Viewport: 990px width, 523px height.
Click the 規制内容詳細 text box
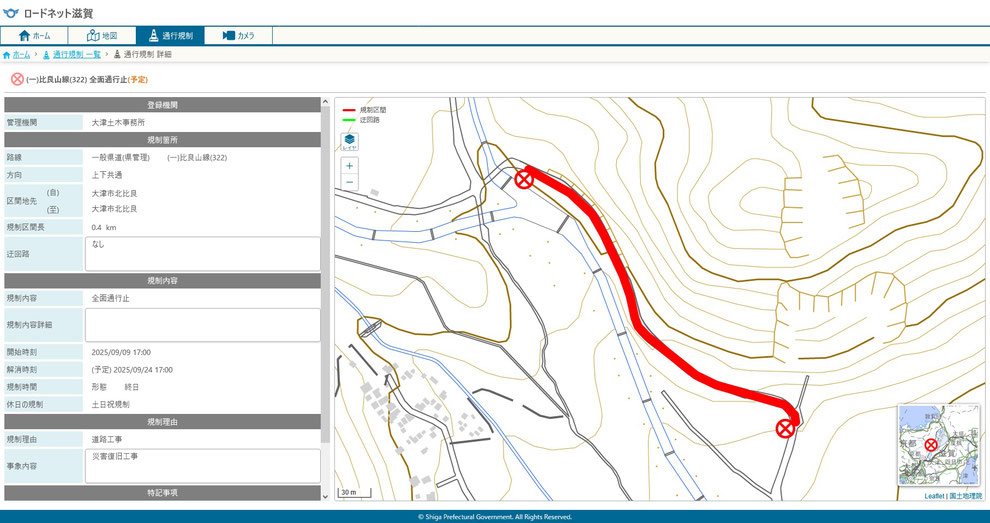(x=203, y=325)
